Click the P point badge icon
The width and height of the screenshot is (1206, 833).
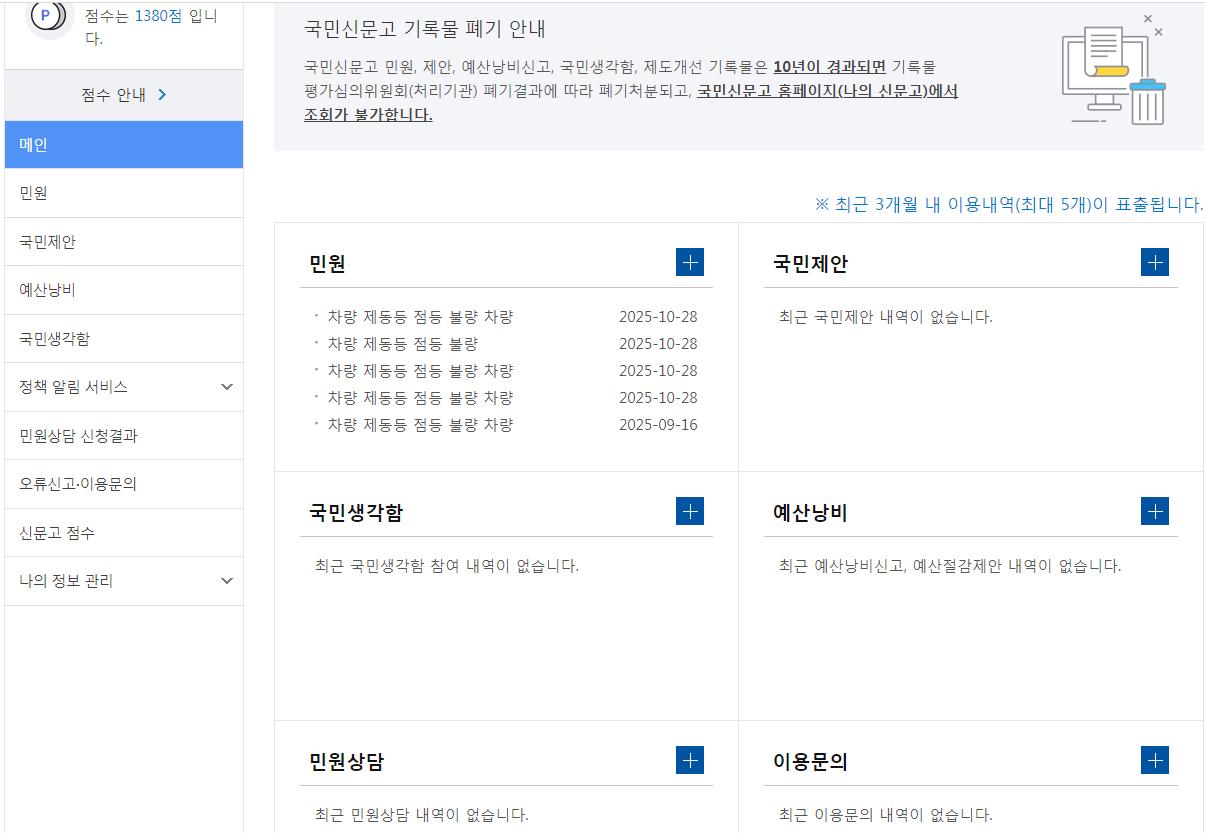46,16
